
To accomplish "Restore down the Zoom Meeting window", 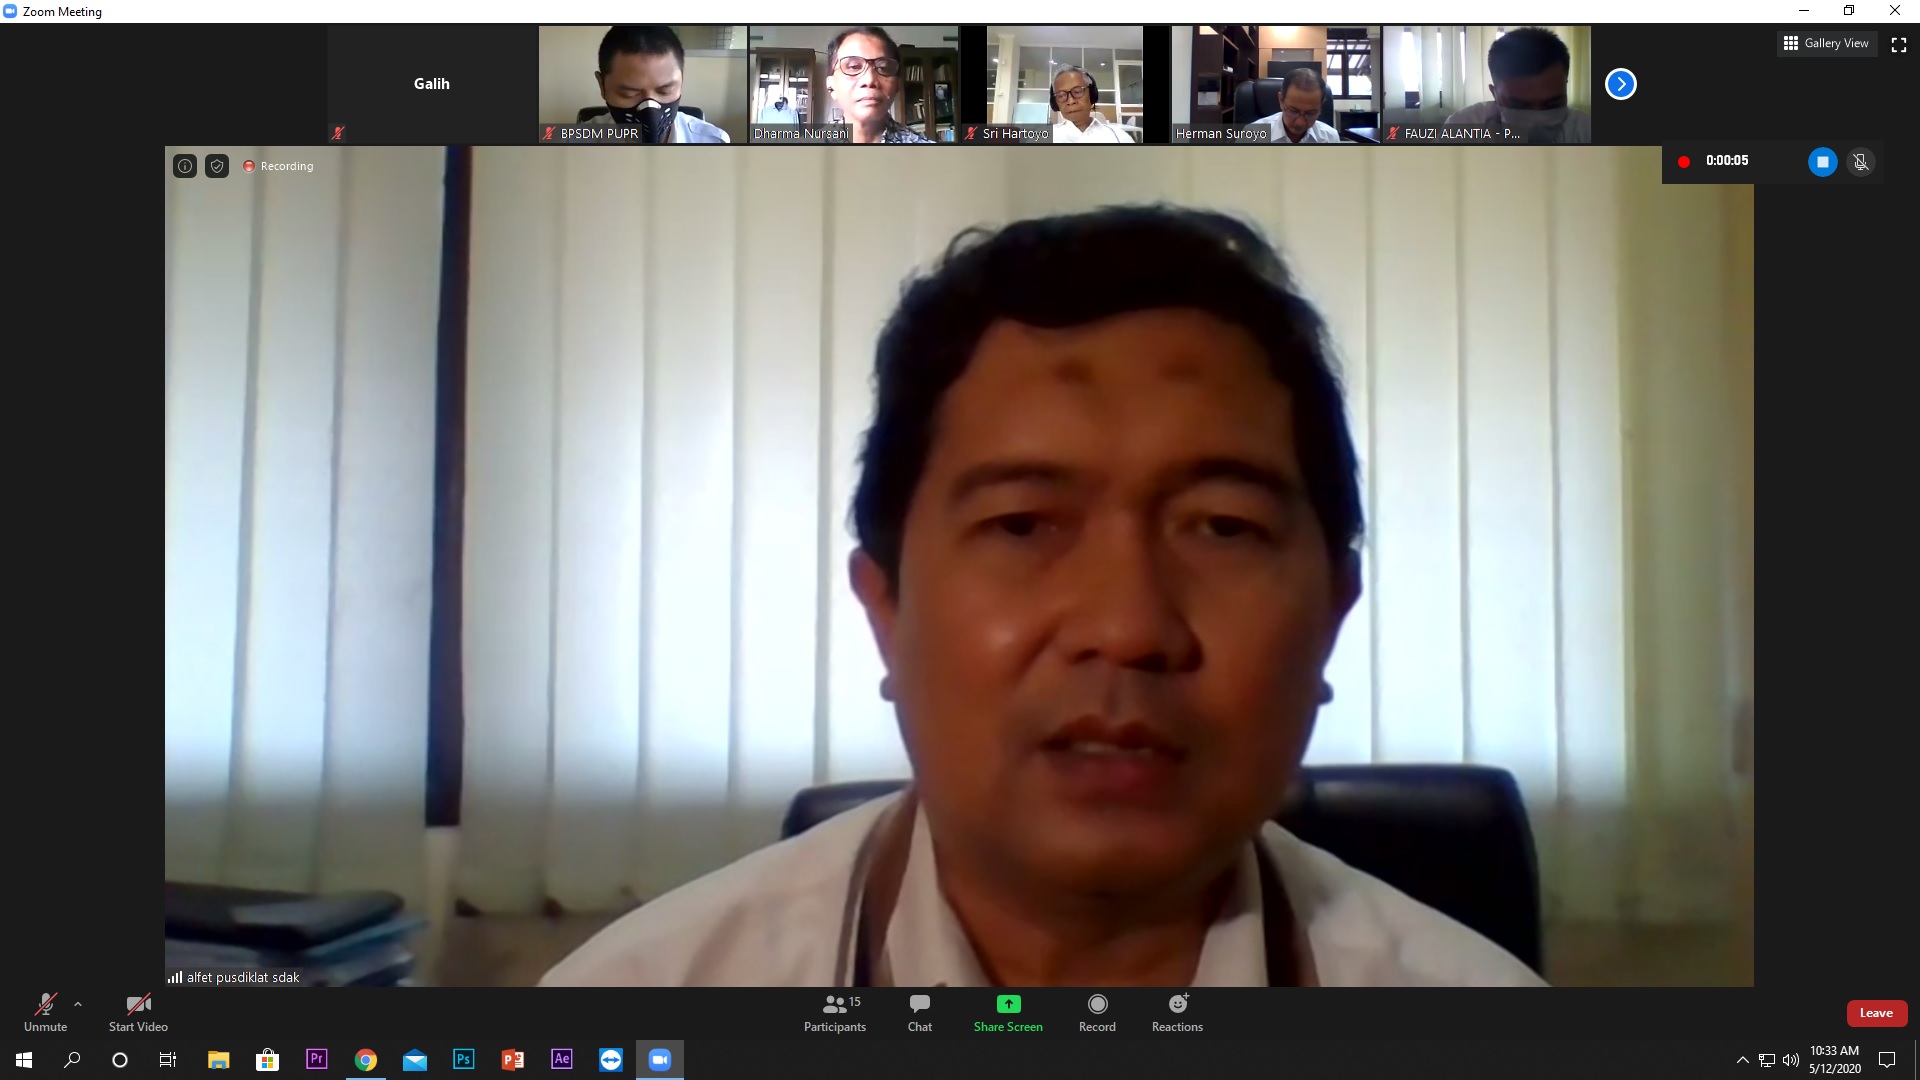I will [1849, 11].
